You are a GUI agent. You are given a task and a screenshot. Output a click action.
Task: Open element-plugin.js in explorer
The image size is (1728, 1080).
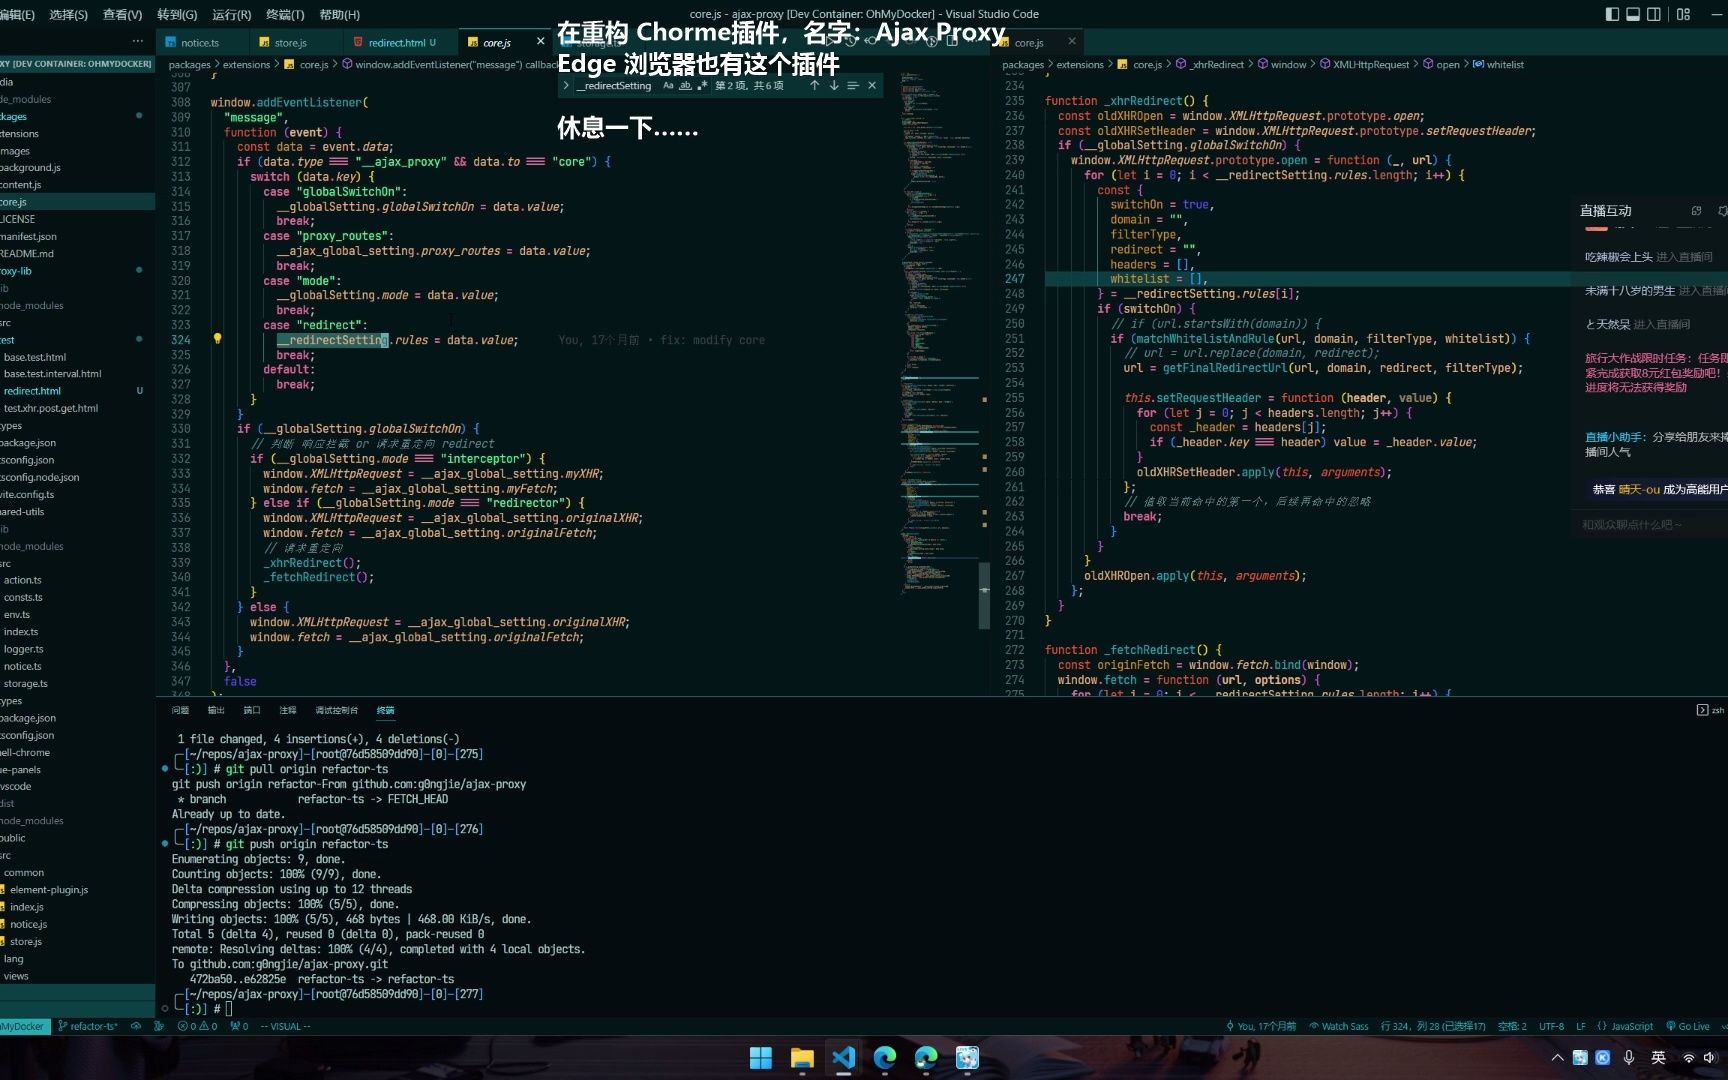(x=49, y=889)
